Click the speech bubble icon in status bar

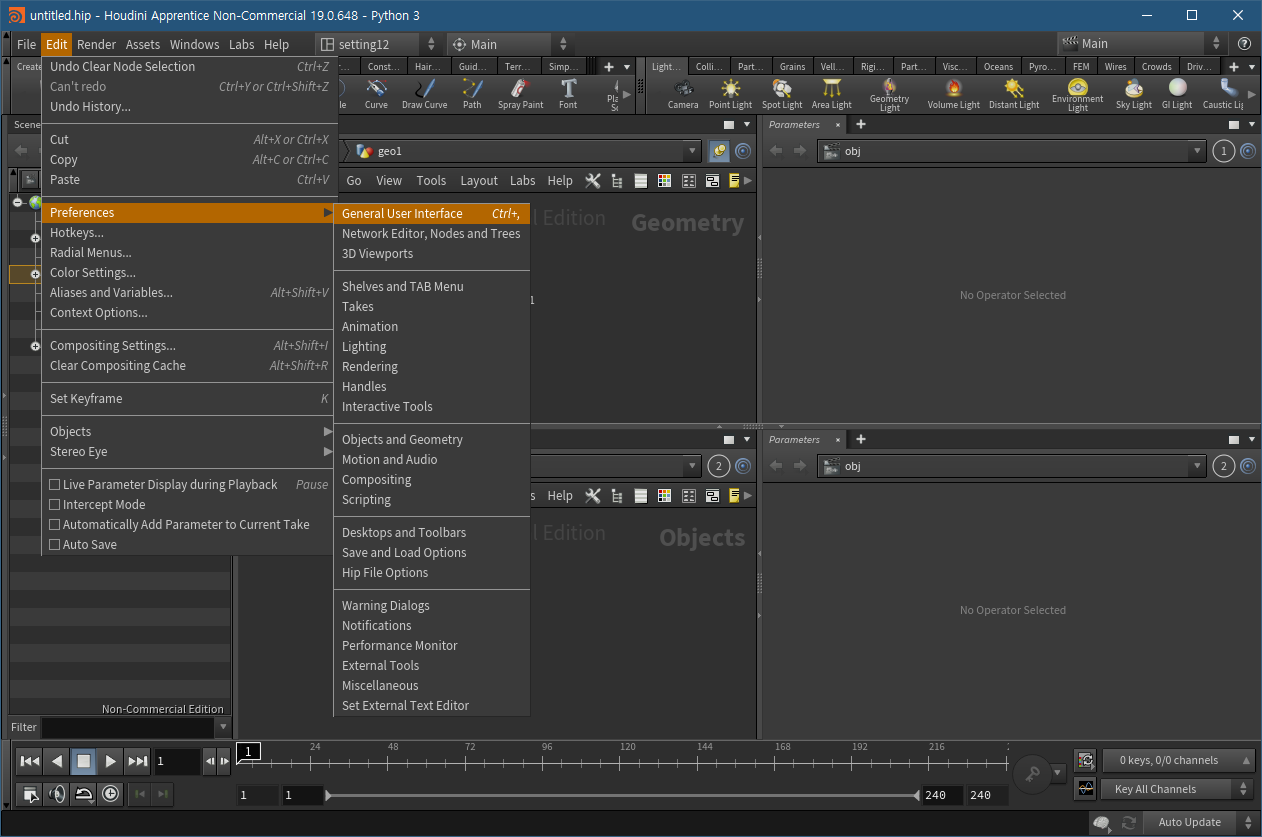(x=1102, y=822)
